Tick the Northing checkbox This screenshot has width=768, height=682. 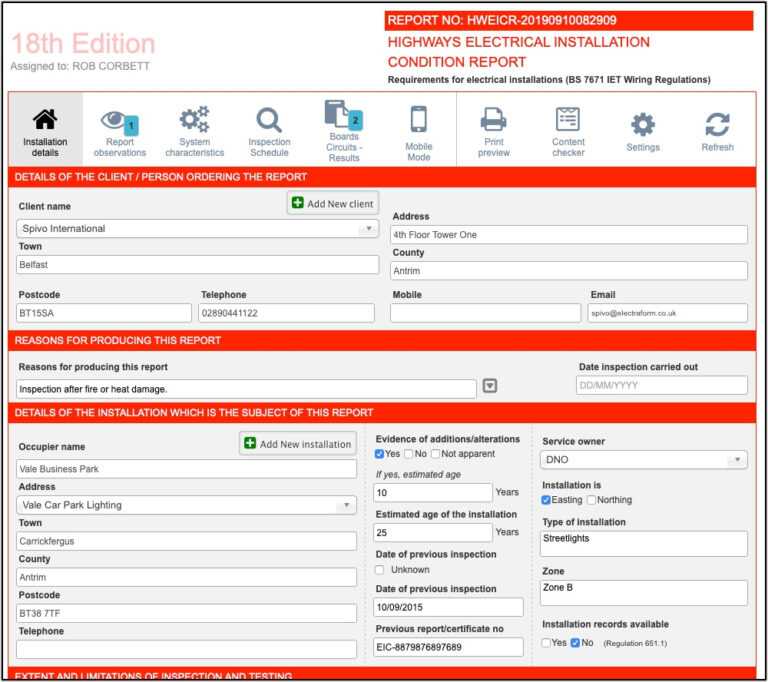591,500
